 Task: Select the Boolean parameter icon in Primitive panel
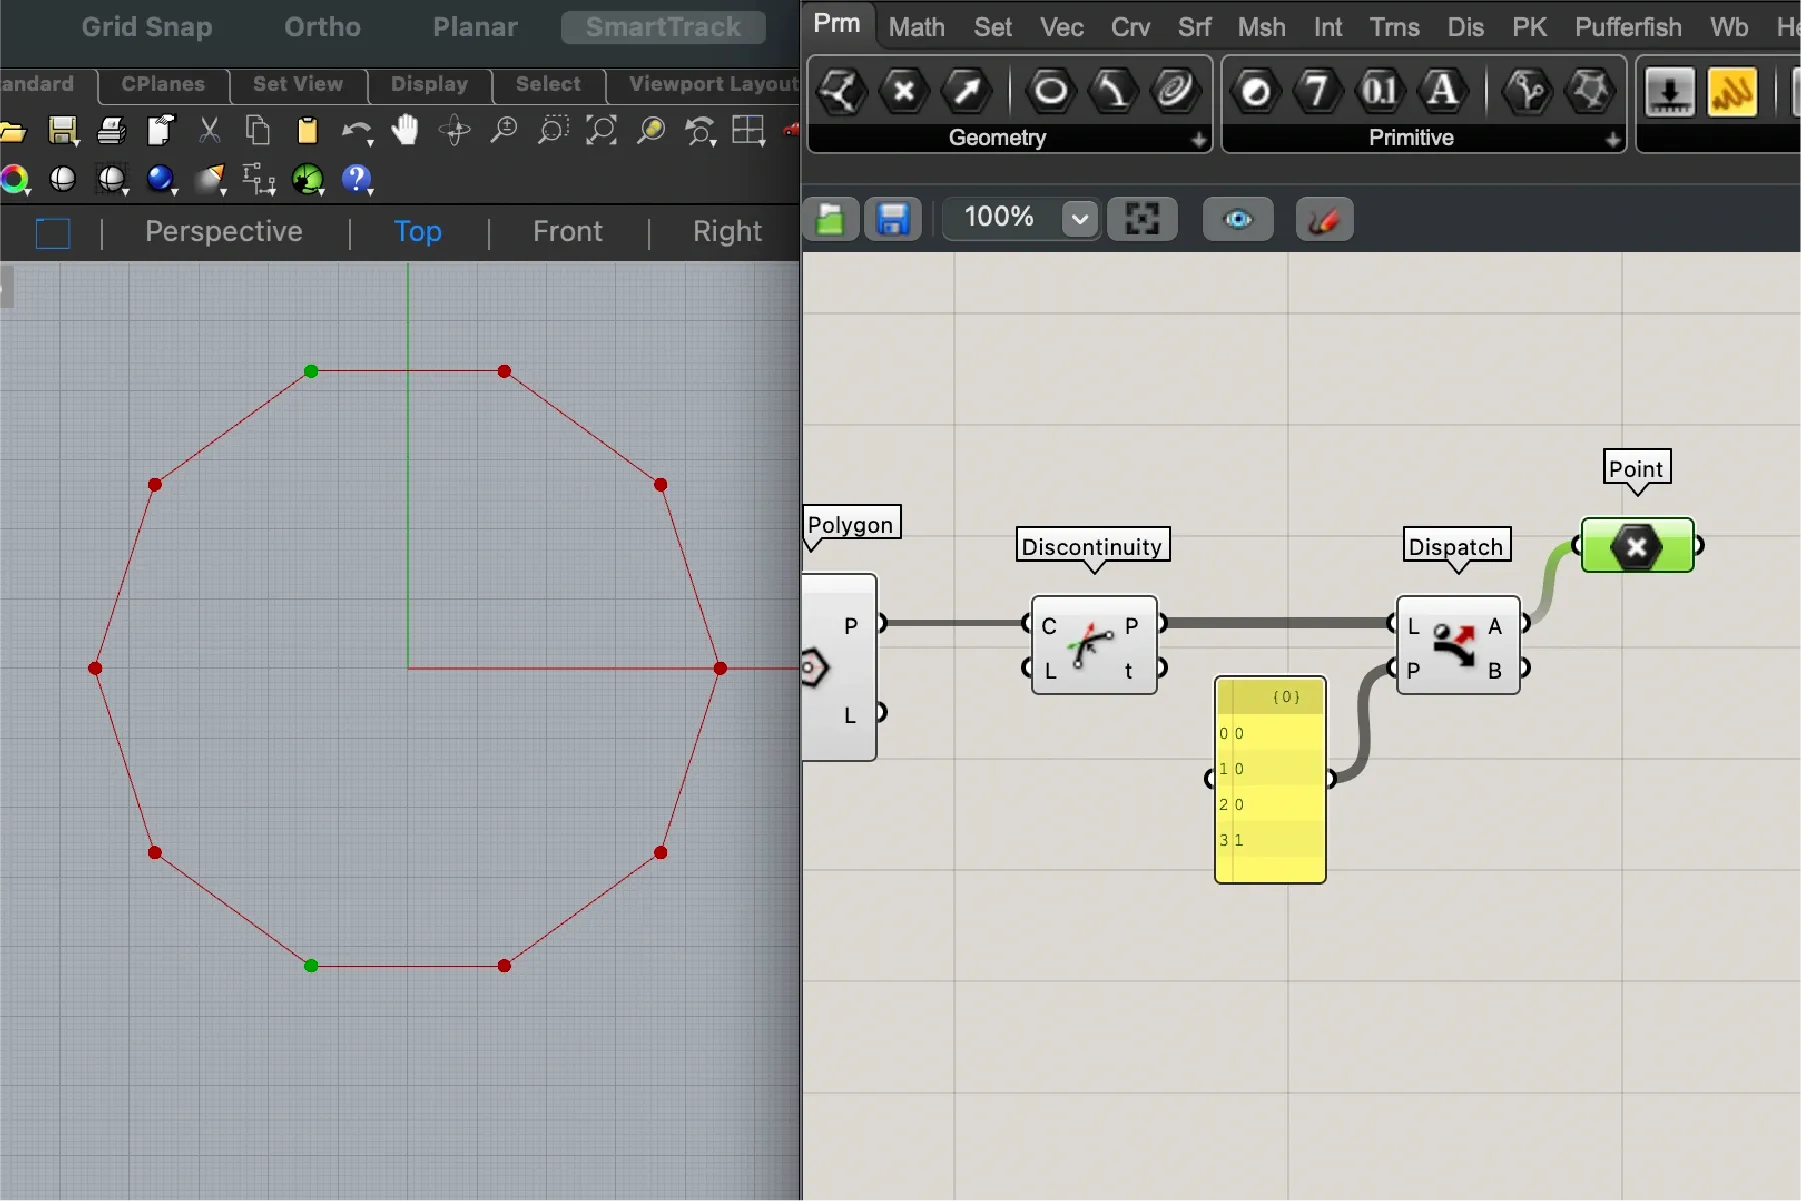pyautogui.click(x=1256, y=91)
